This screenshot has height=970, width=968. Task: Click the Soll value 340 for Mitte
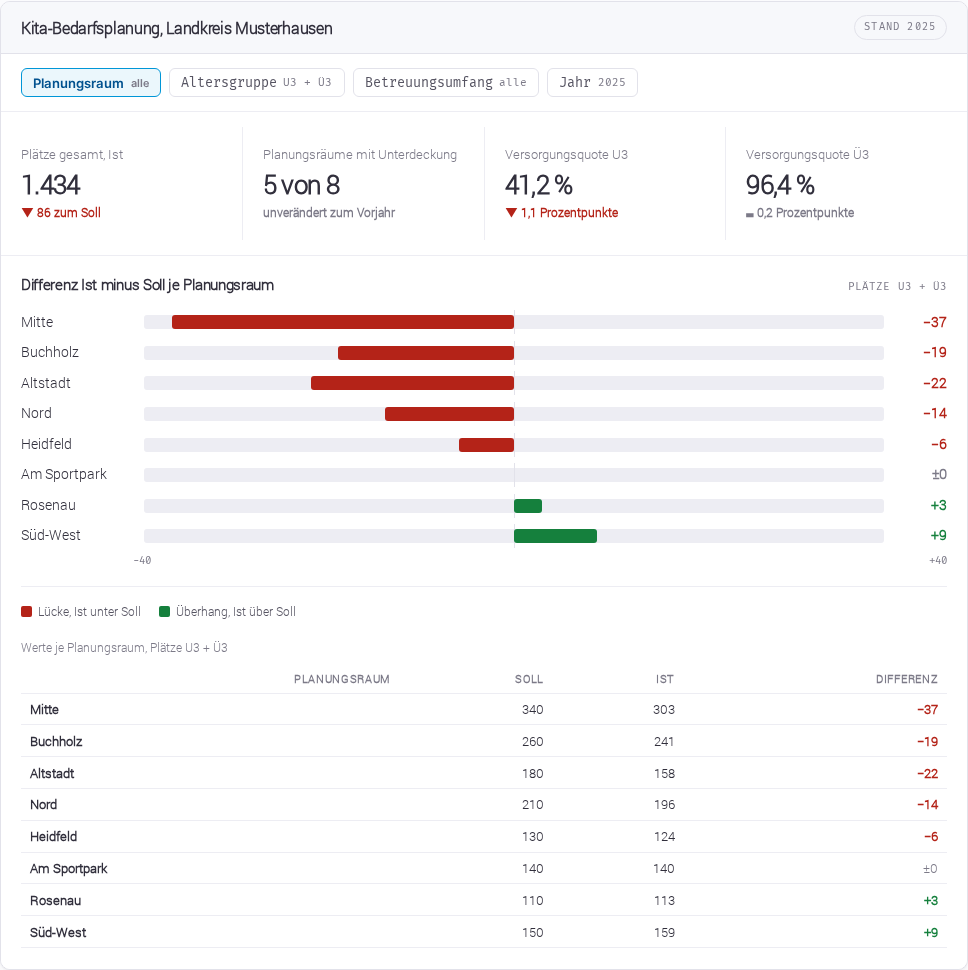533,710
